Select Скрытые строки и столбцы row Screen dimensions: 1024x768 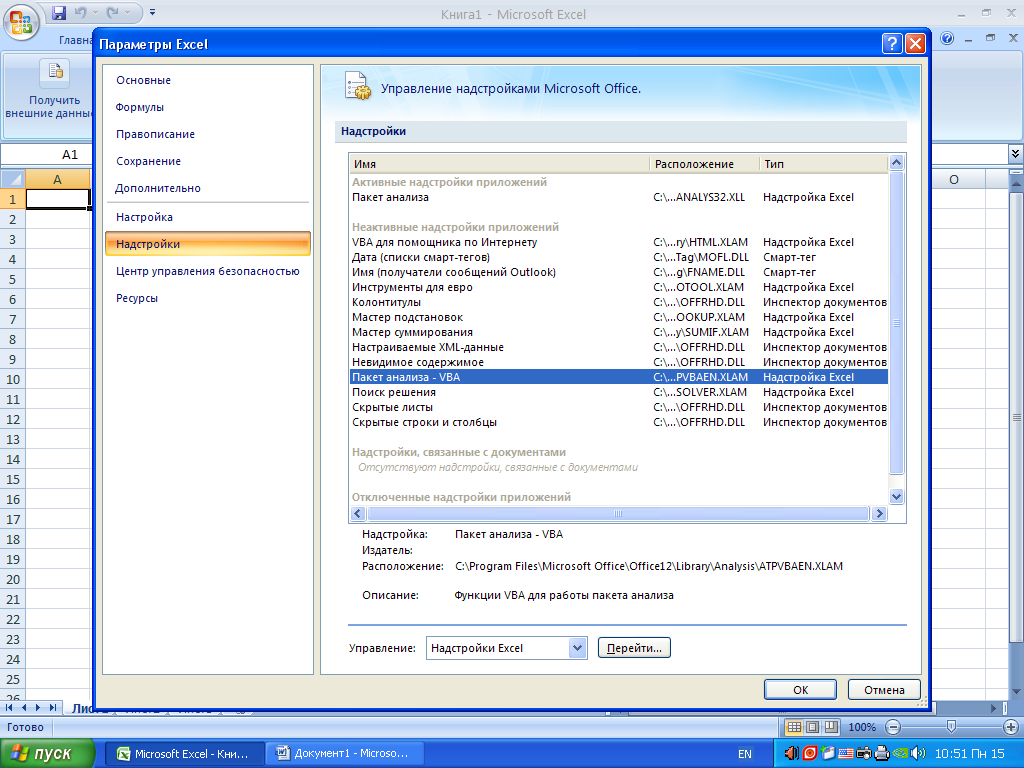point(618,423)
